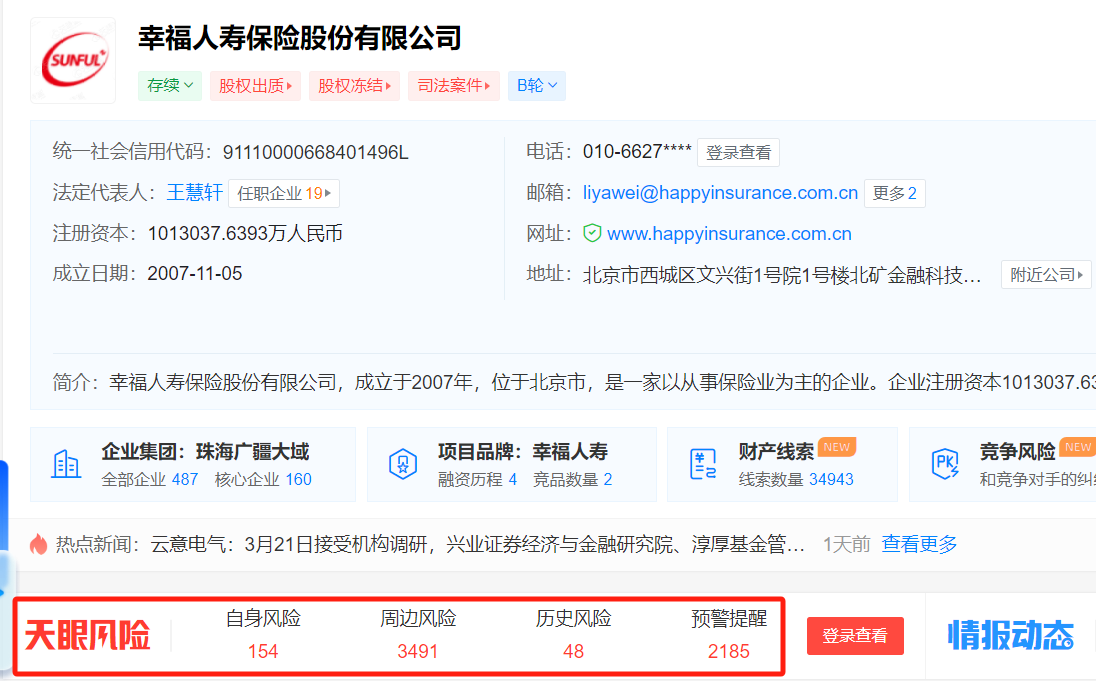The height and width of the screenshot is (681, 1096).
Task: Open 附近公司 nearby companies
Action: pyautogui.click(x=1046, y=275)
